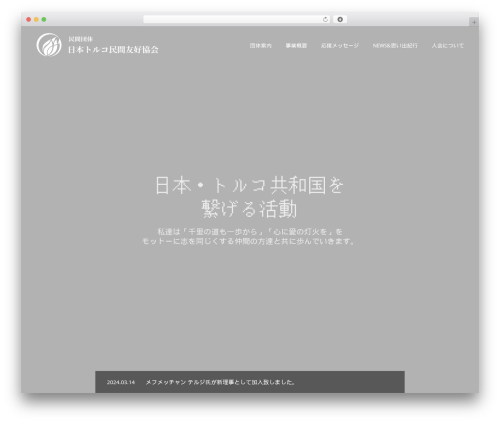Click the browser address bar field

pos(237,20)
